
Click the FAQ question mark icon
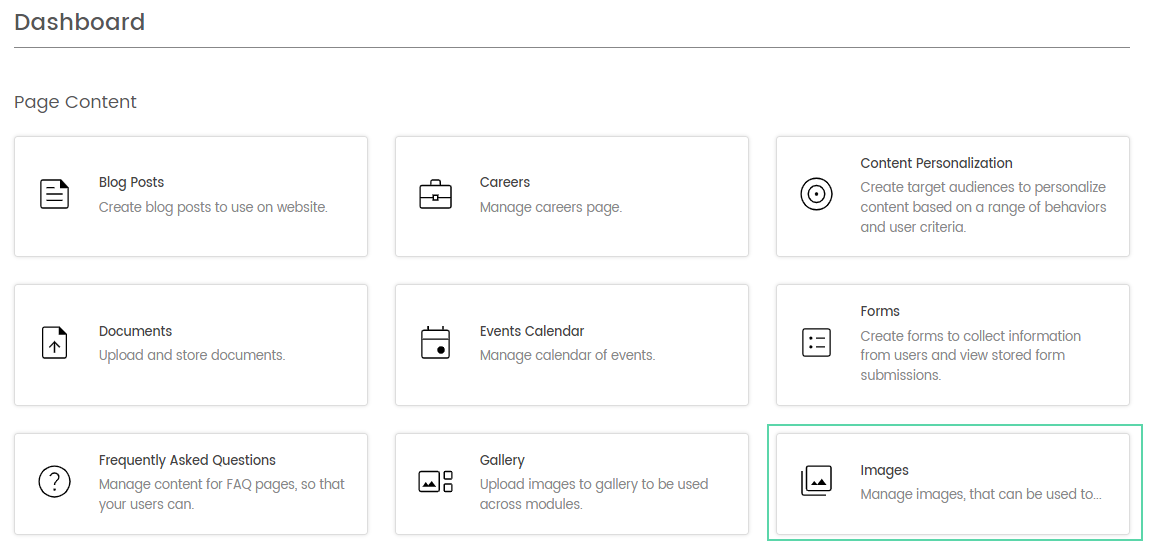pos(54,482)
